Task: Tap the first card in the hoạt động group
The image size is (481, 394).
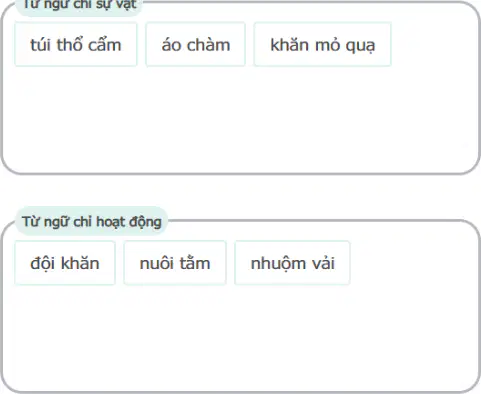Action: pyautogui.click(x=65, y=263)
